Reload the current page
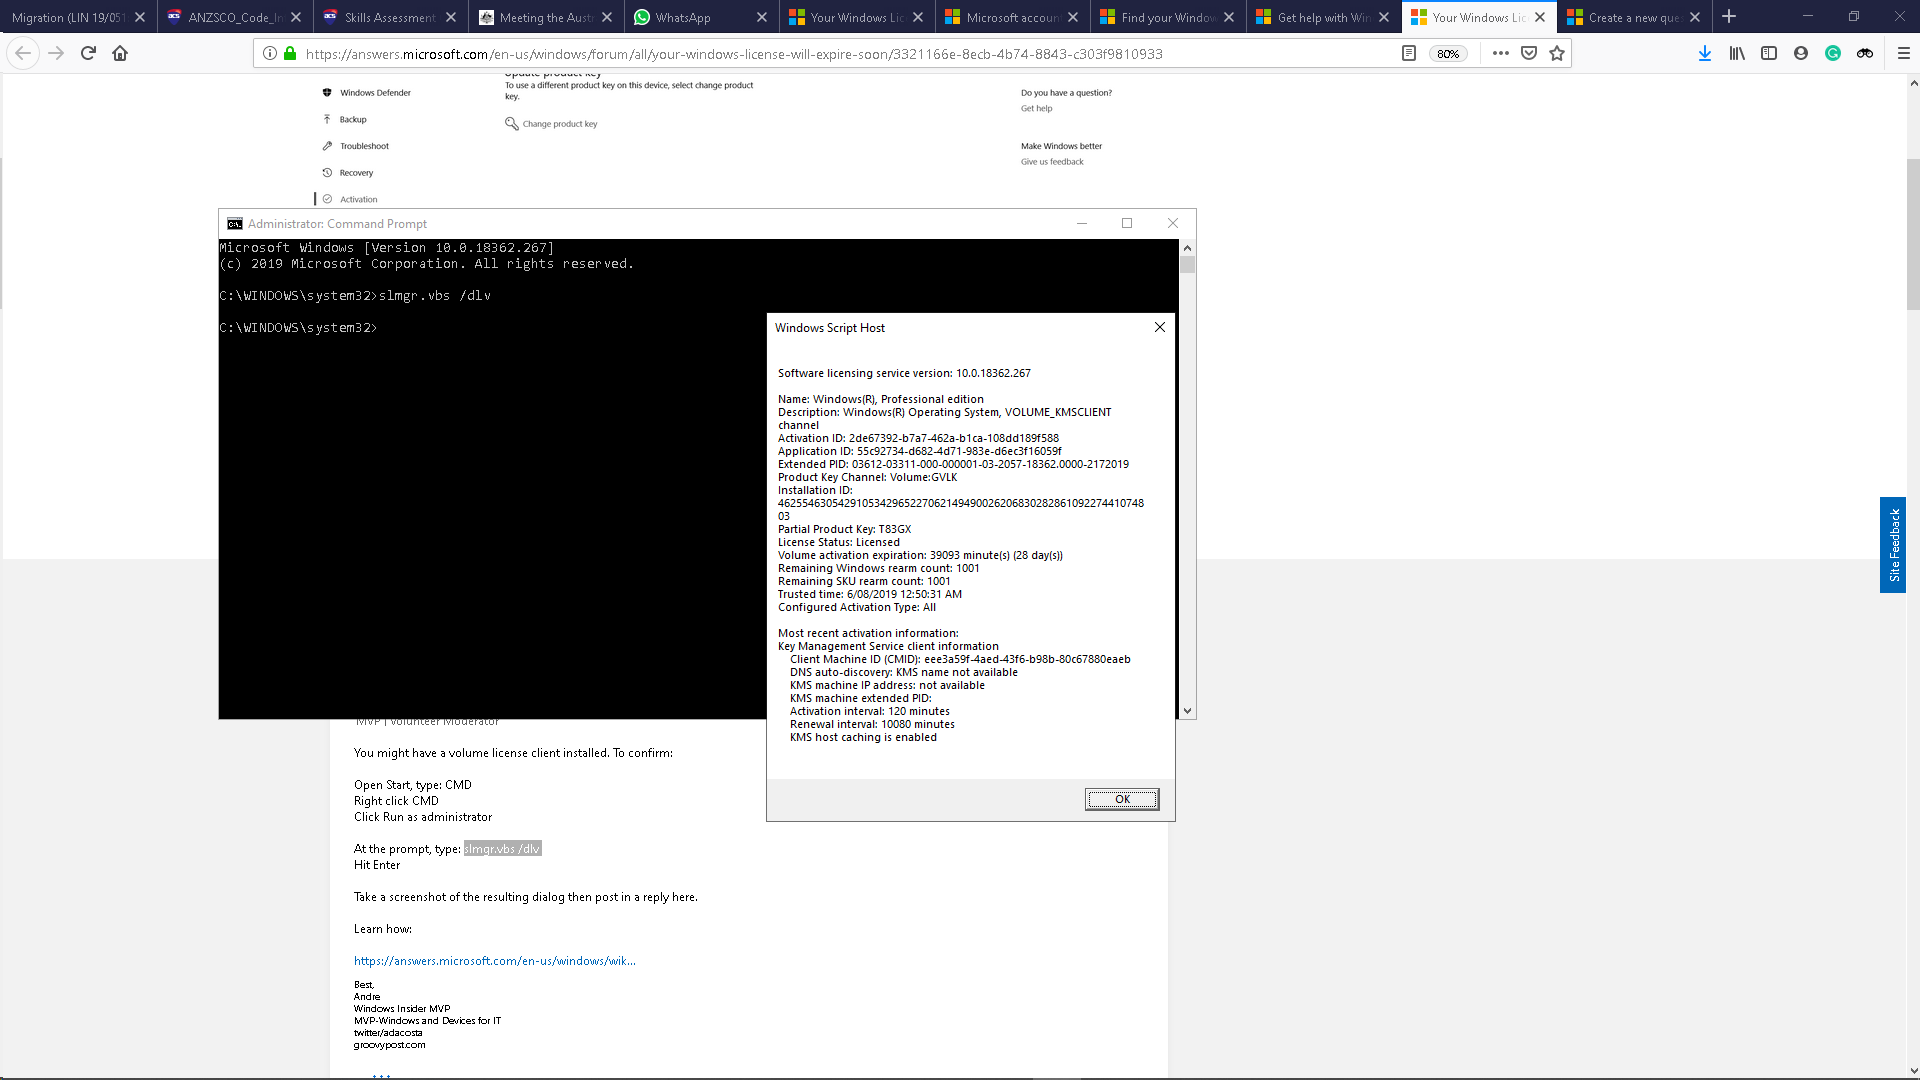The image size is (1920, 1080). [x=88, y=53]
